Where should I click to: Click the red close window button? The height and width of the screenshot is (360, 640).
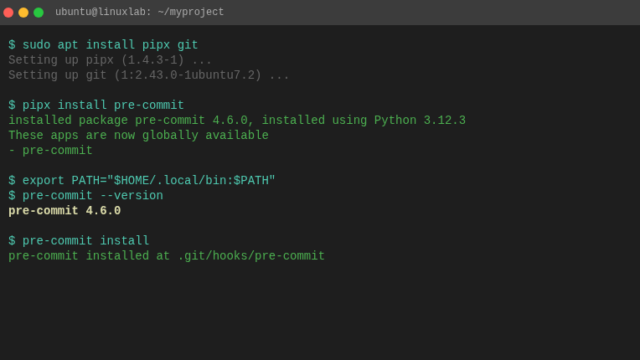8,12
